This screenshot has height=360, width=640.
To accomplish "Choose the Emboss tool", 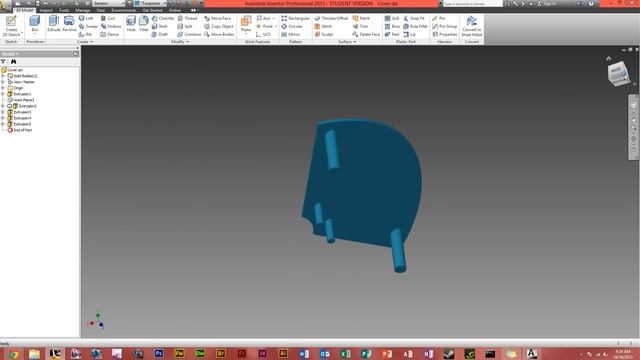I will pos(111,26).
